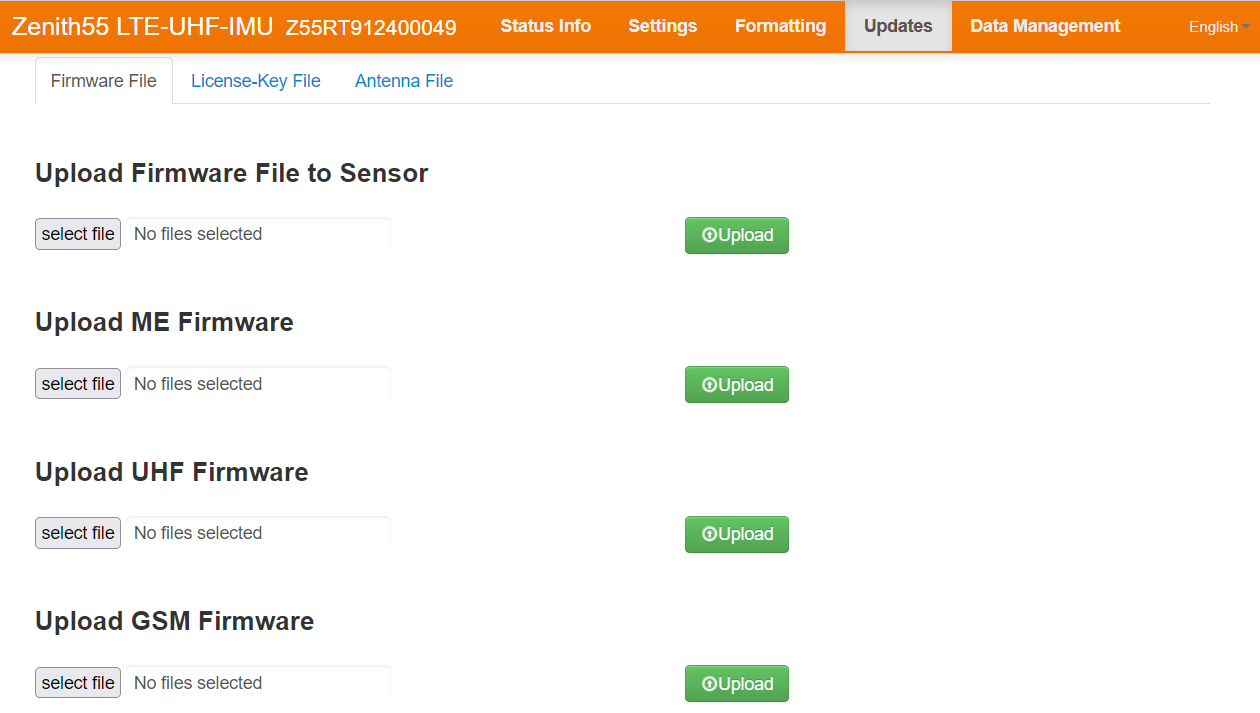The height and width of the screenshot is (713, 1260).
Task: Open the Settings menu
Action: (x=662, y=26)
